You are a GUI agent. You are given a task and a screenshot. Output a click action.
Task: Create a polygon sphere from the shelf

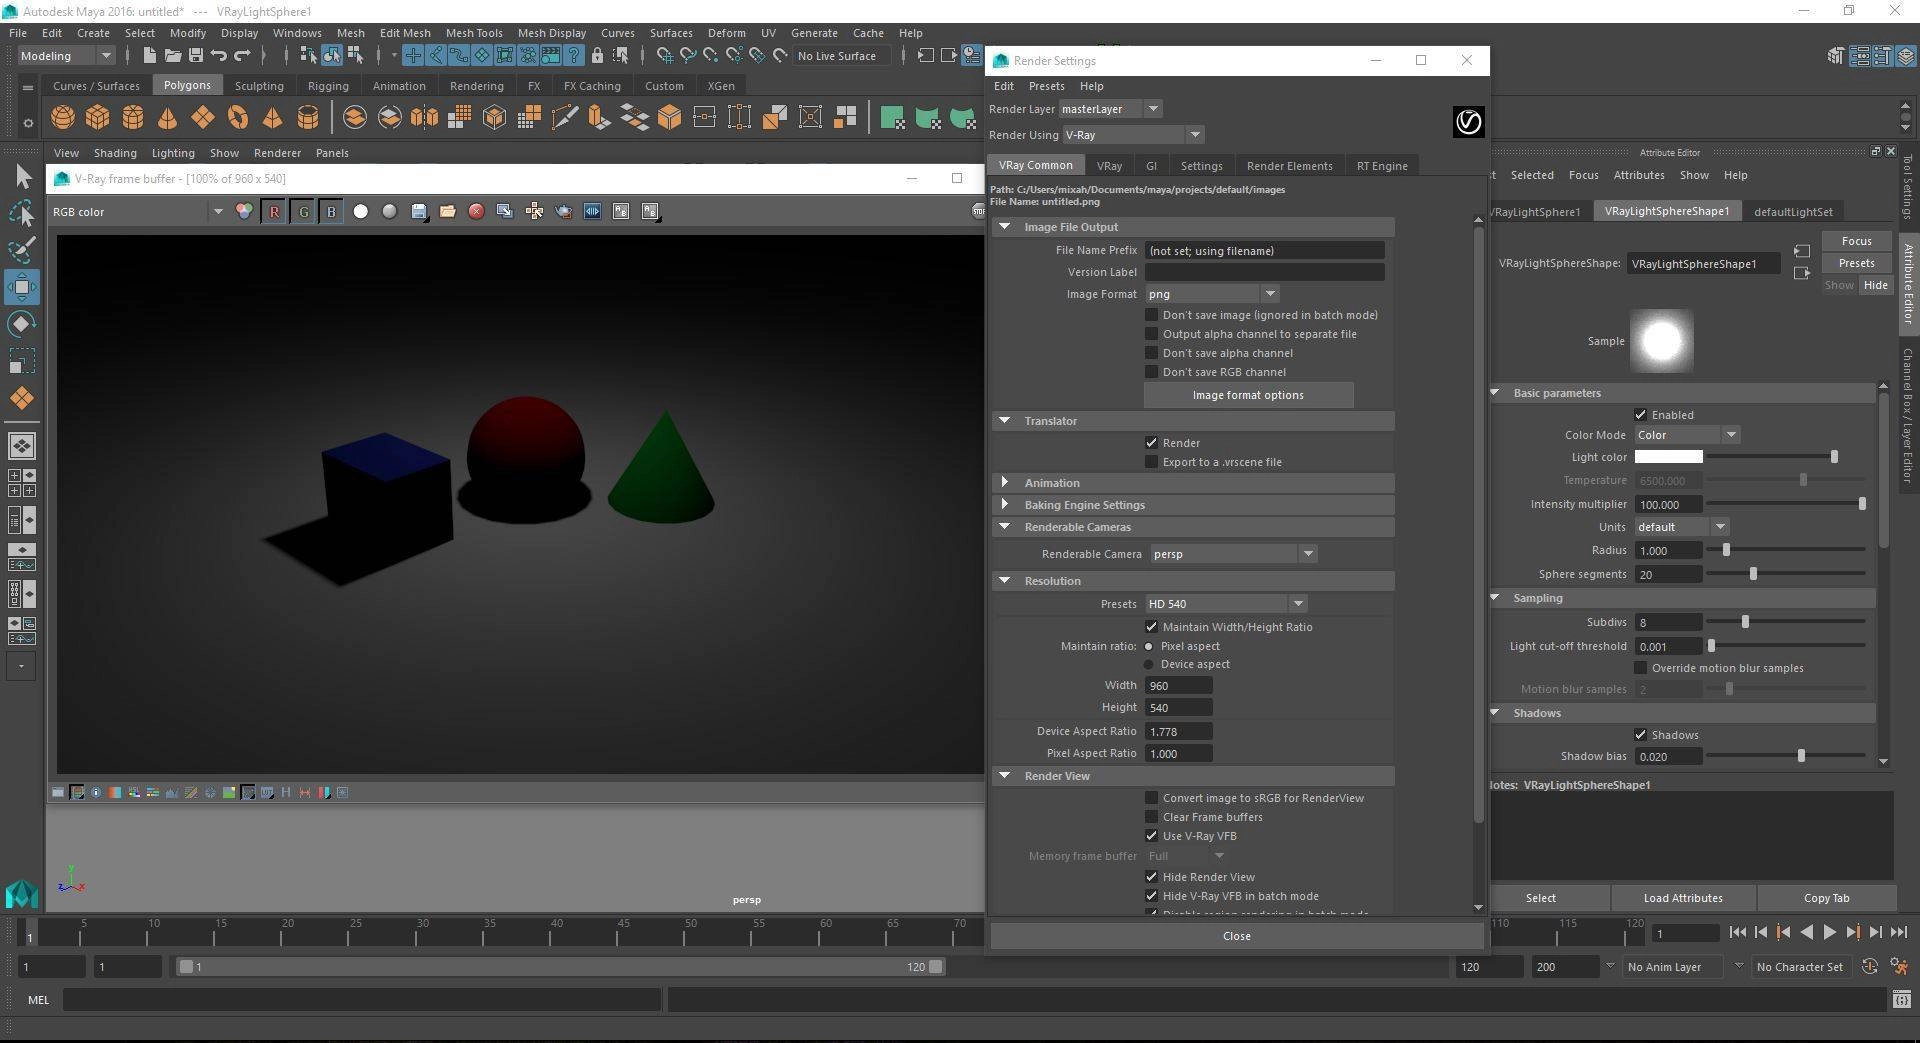63,118
